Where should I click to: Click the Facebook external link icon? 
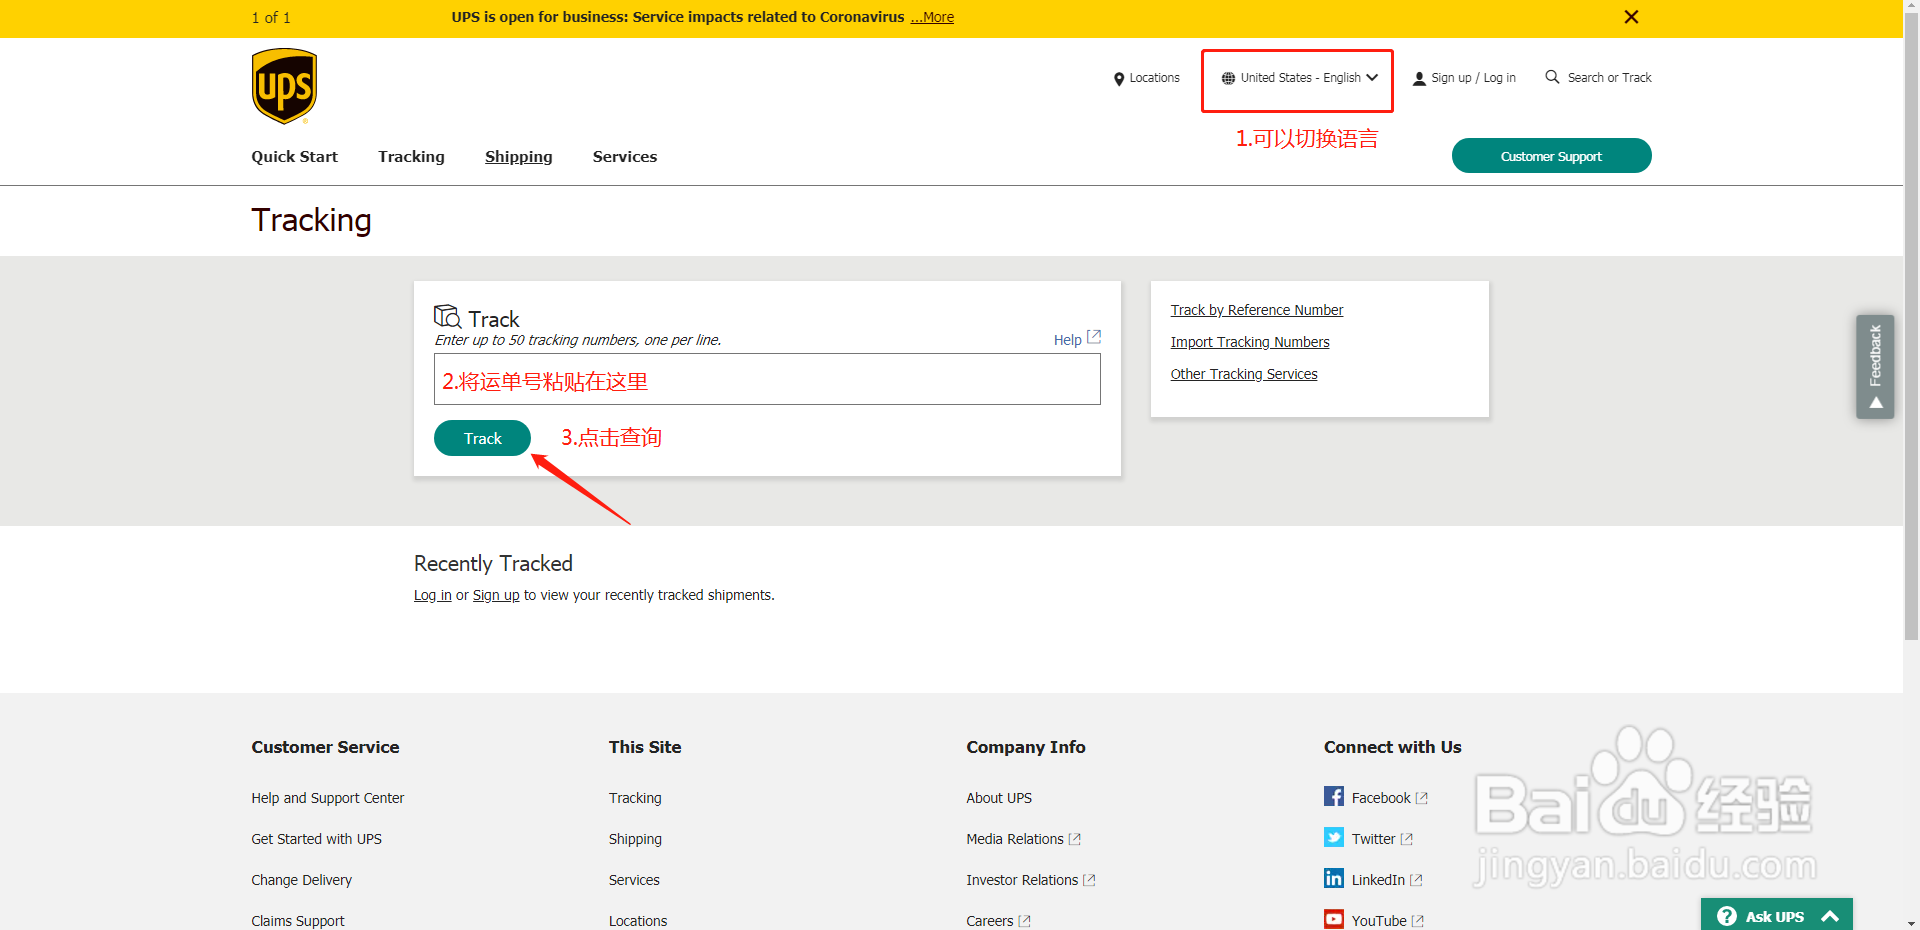[1422, 798]
